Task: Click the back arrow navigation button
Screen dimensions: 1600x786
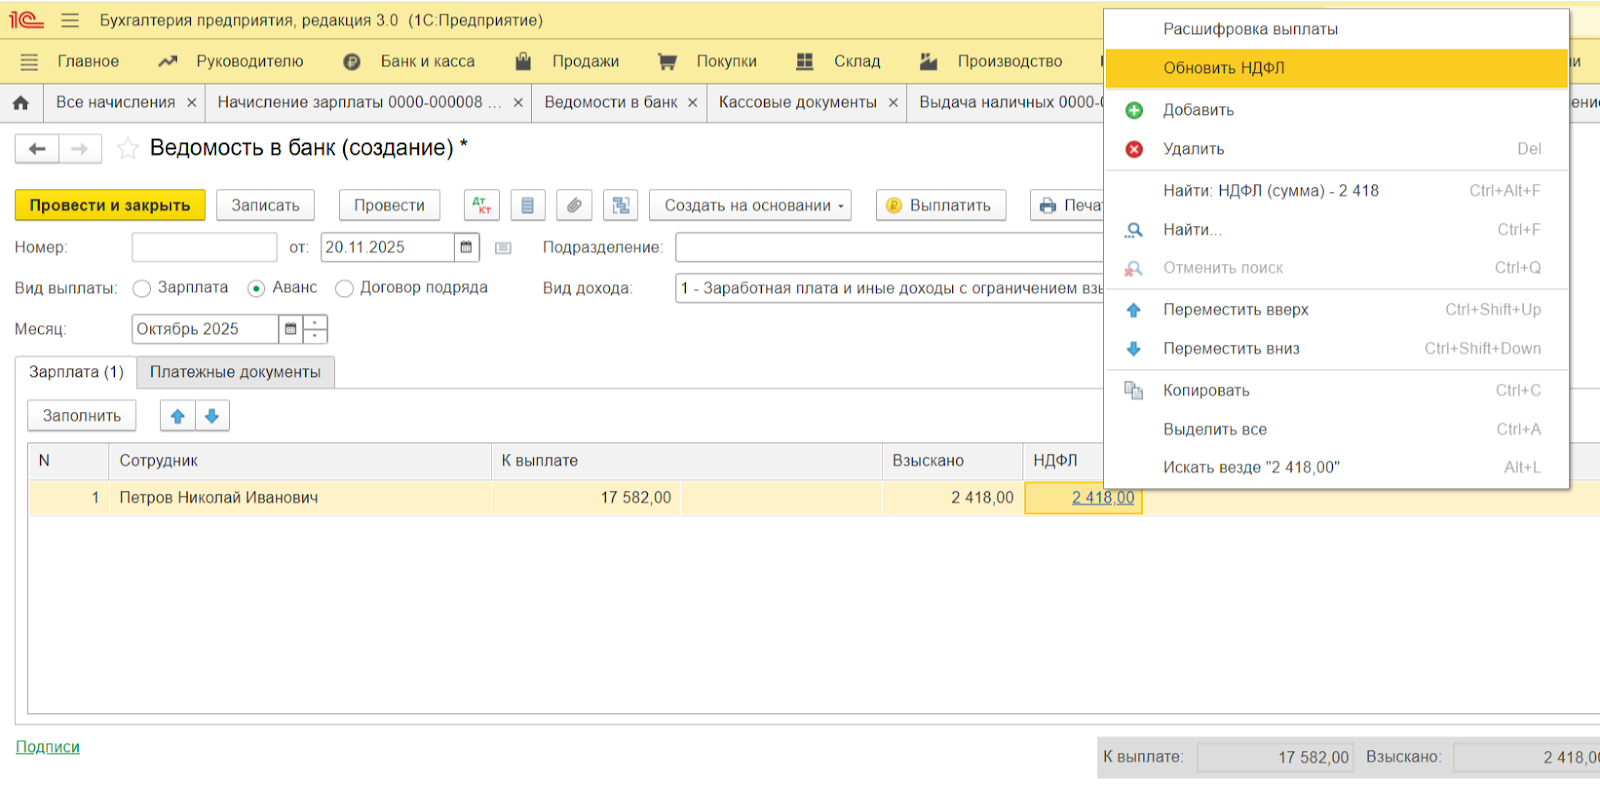Action: coord(37,149)
